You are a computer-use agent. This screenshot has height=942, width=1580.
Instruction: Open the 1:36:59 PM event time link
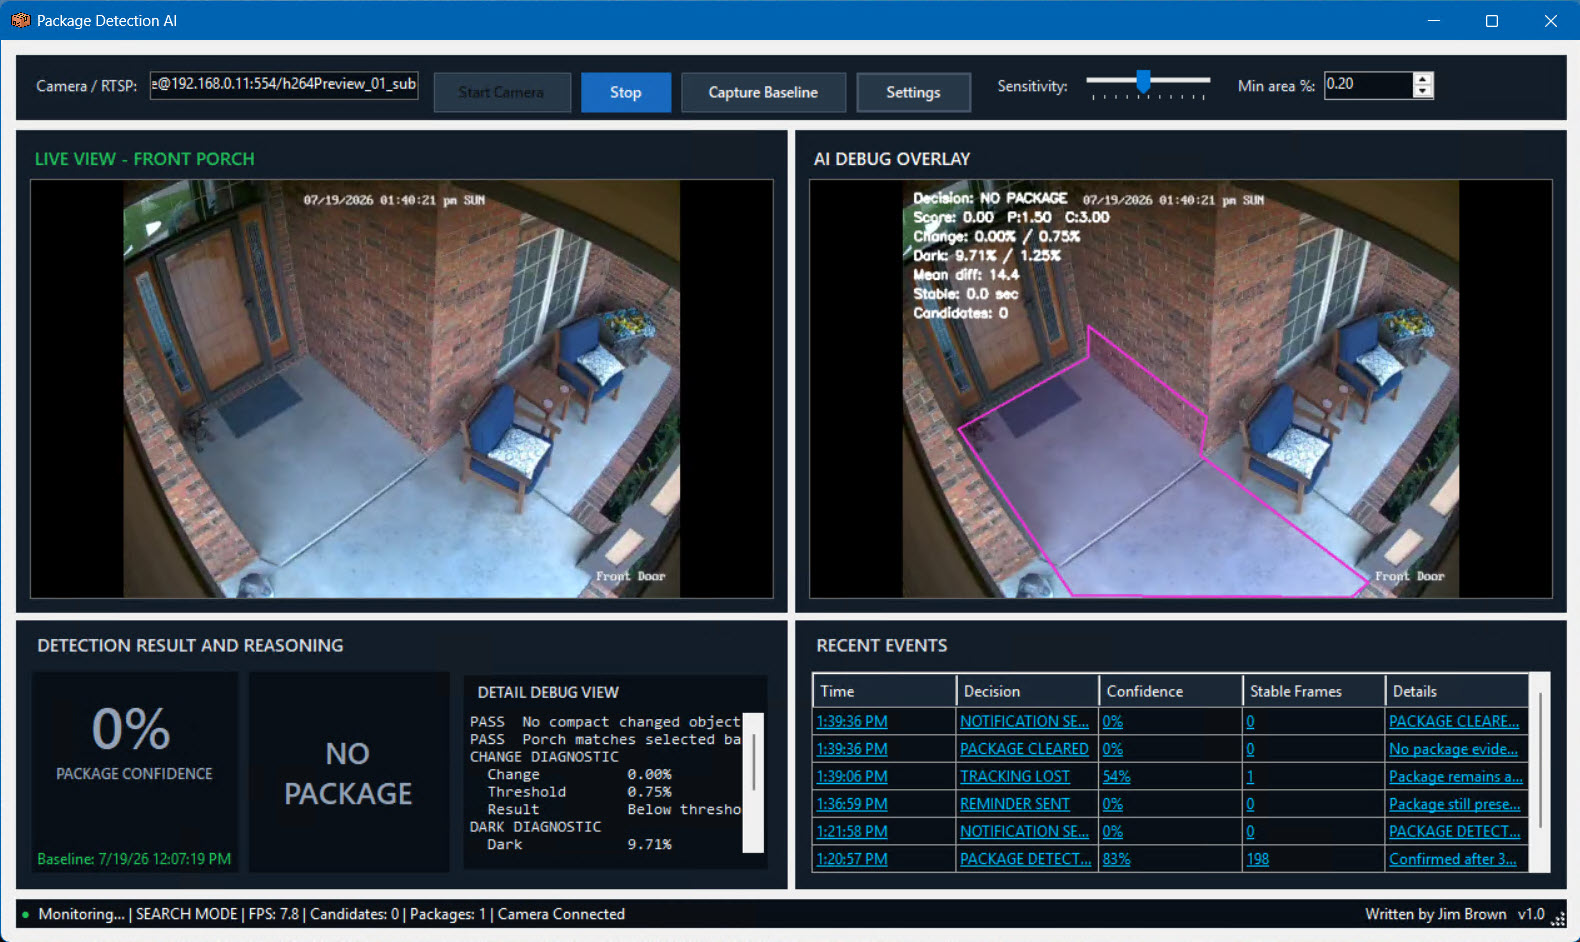click(x=852, y=804)
